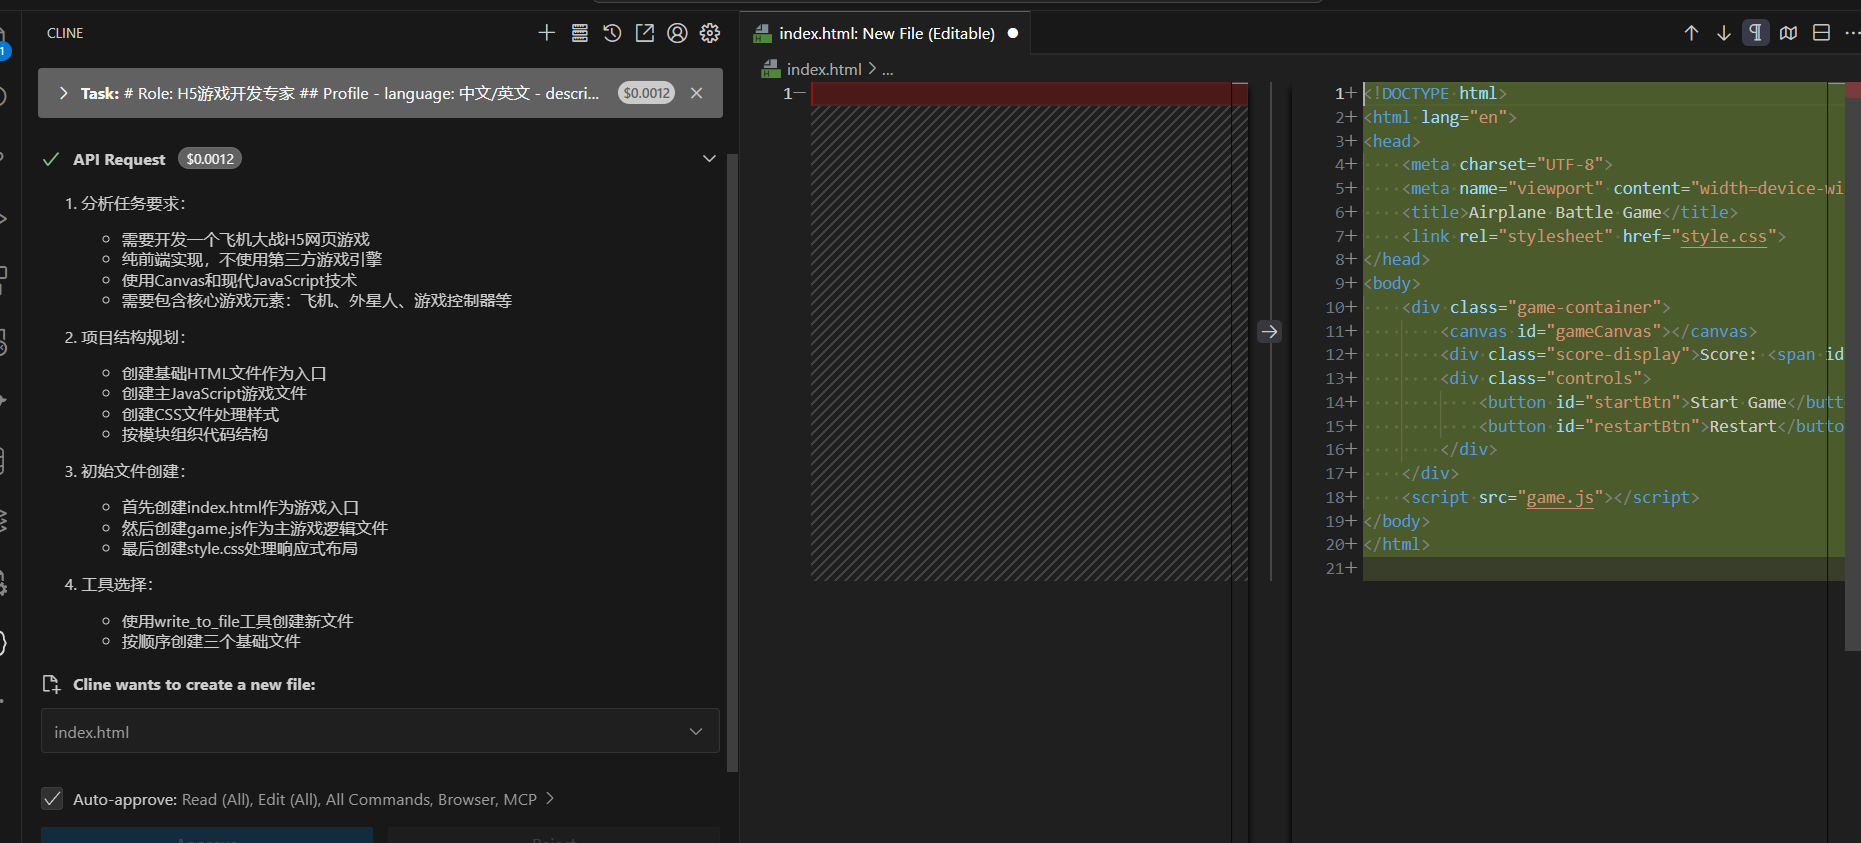Collapse the API Request section chevron

[x=709, y=159]
